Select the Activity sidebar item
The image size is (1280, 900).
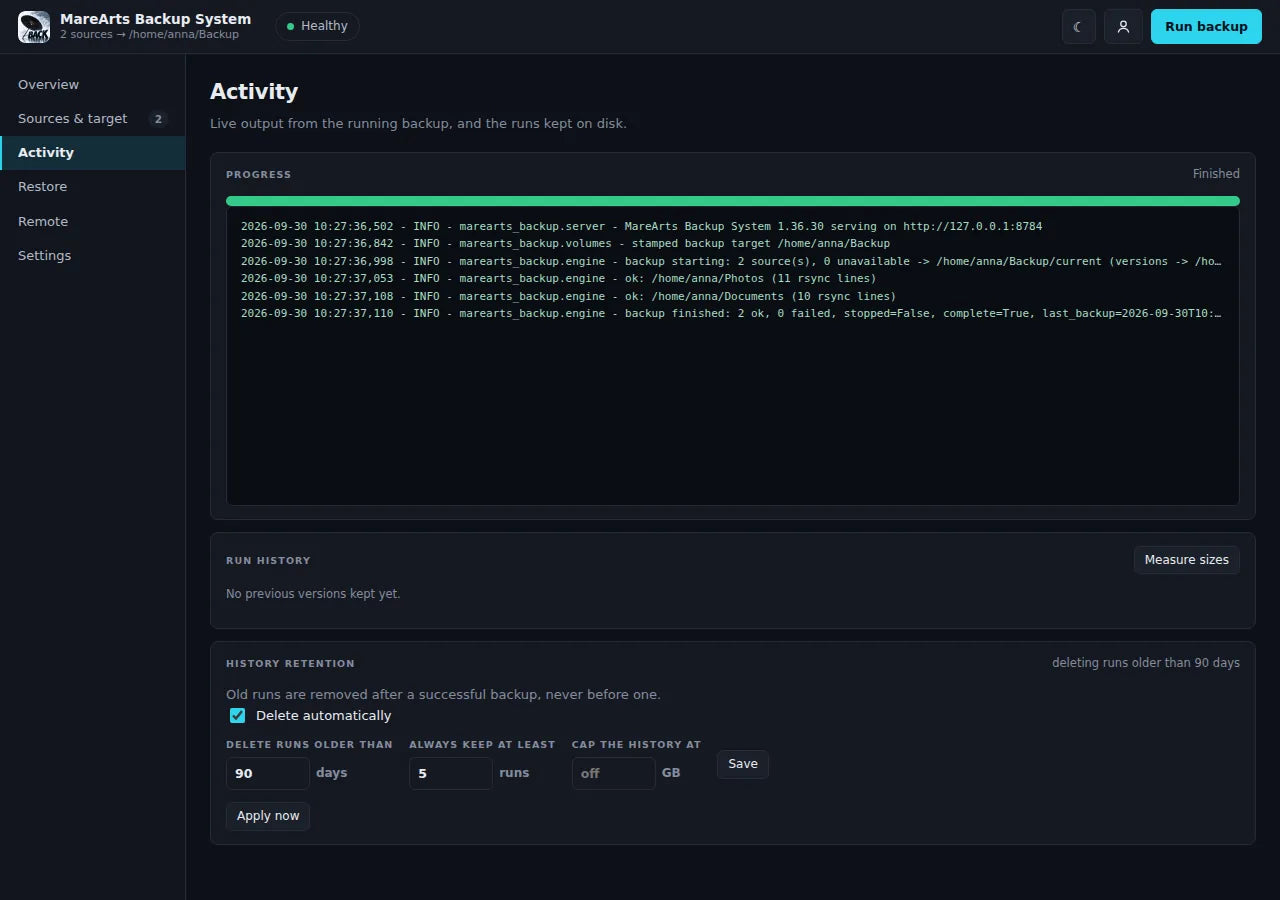tap(92, 153)
